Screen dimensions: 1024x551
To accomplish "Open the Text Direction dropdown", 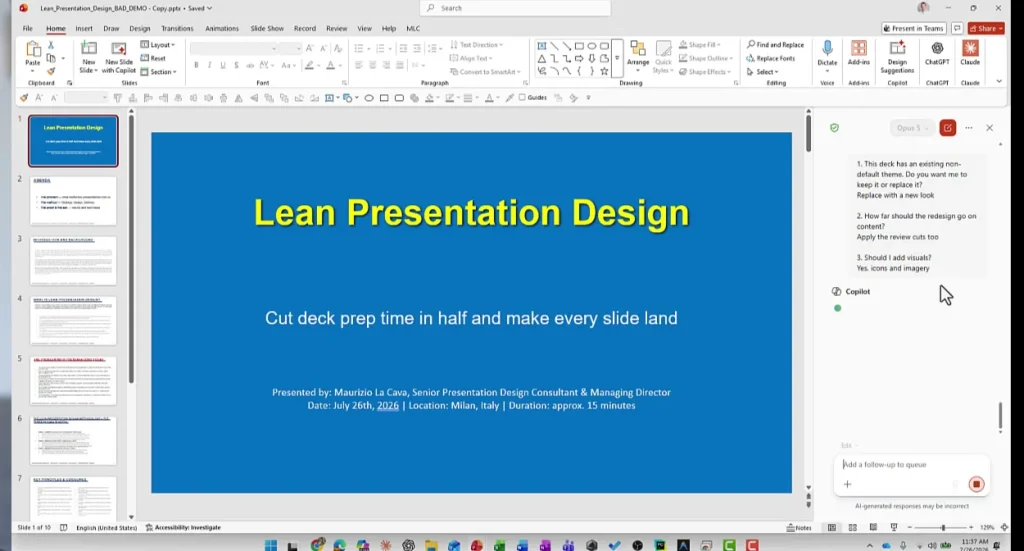I will coord(477,45).
